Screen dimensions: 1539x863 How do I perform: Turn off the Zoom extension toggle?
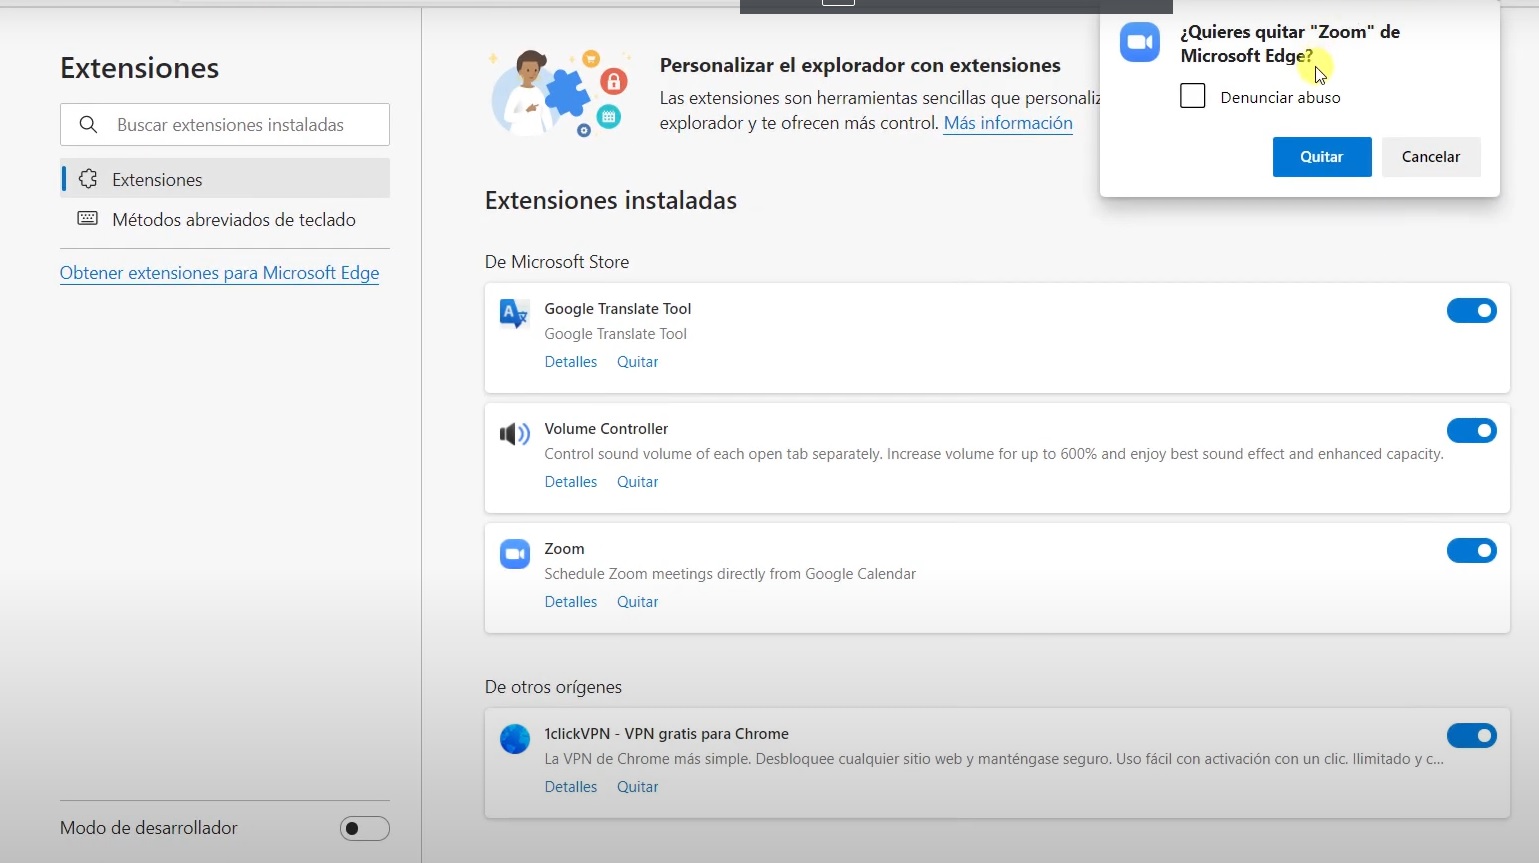click(x=1471, y=551)
